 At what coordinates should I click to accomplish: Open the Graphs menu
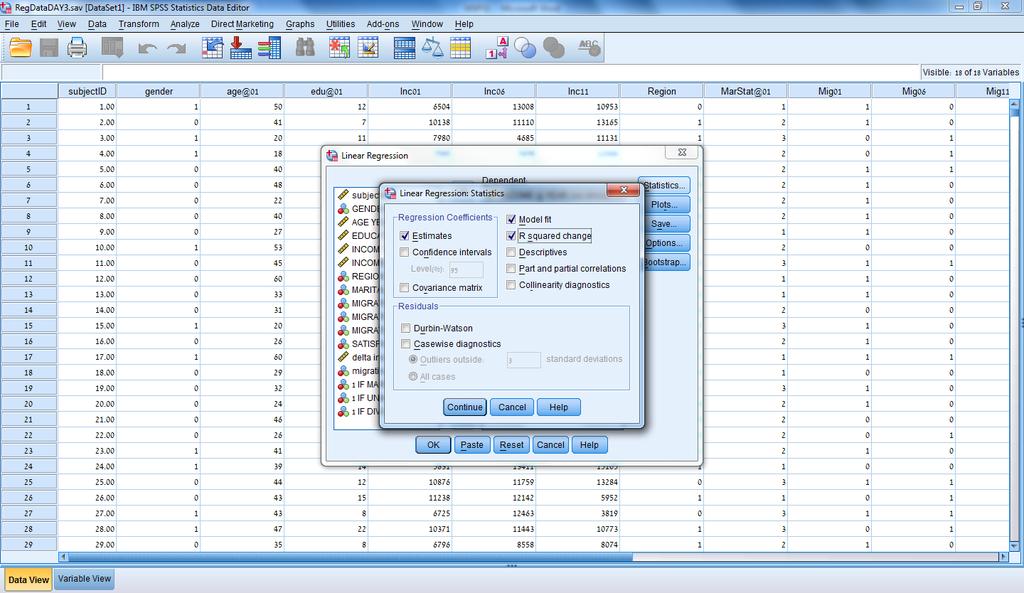(300, 24)
